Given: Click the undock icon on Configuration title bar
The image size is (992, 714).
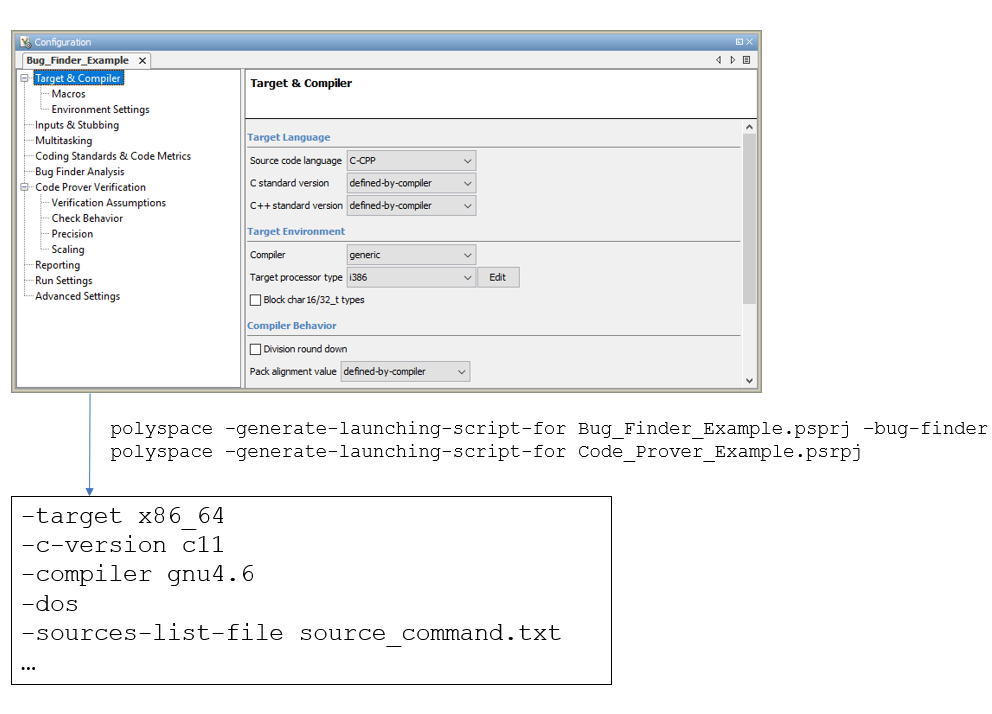Looking at the screenshot, I should tap(739, 41).
